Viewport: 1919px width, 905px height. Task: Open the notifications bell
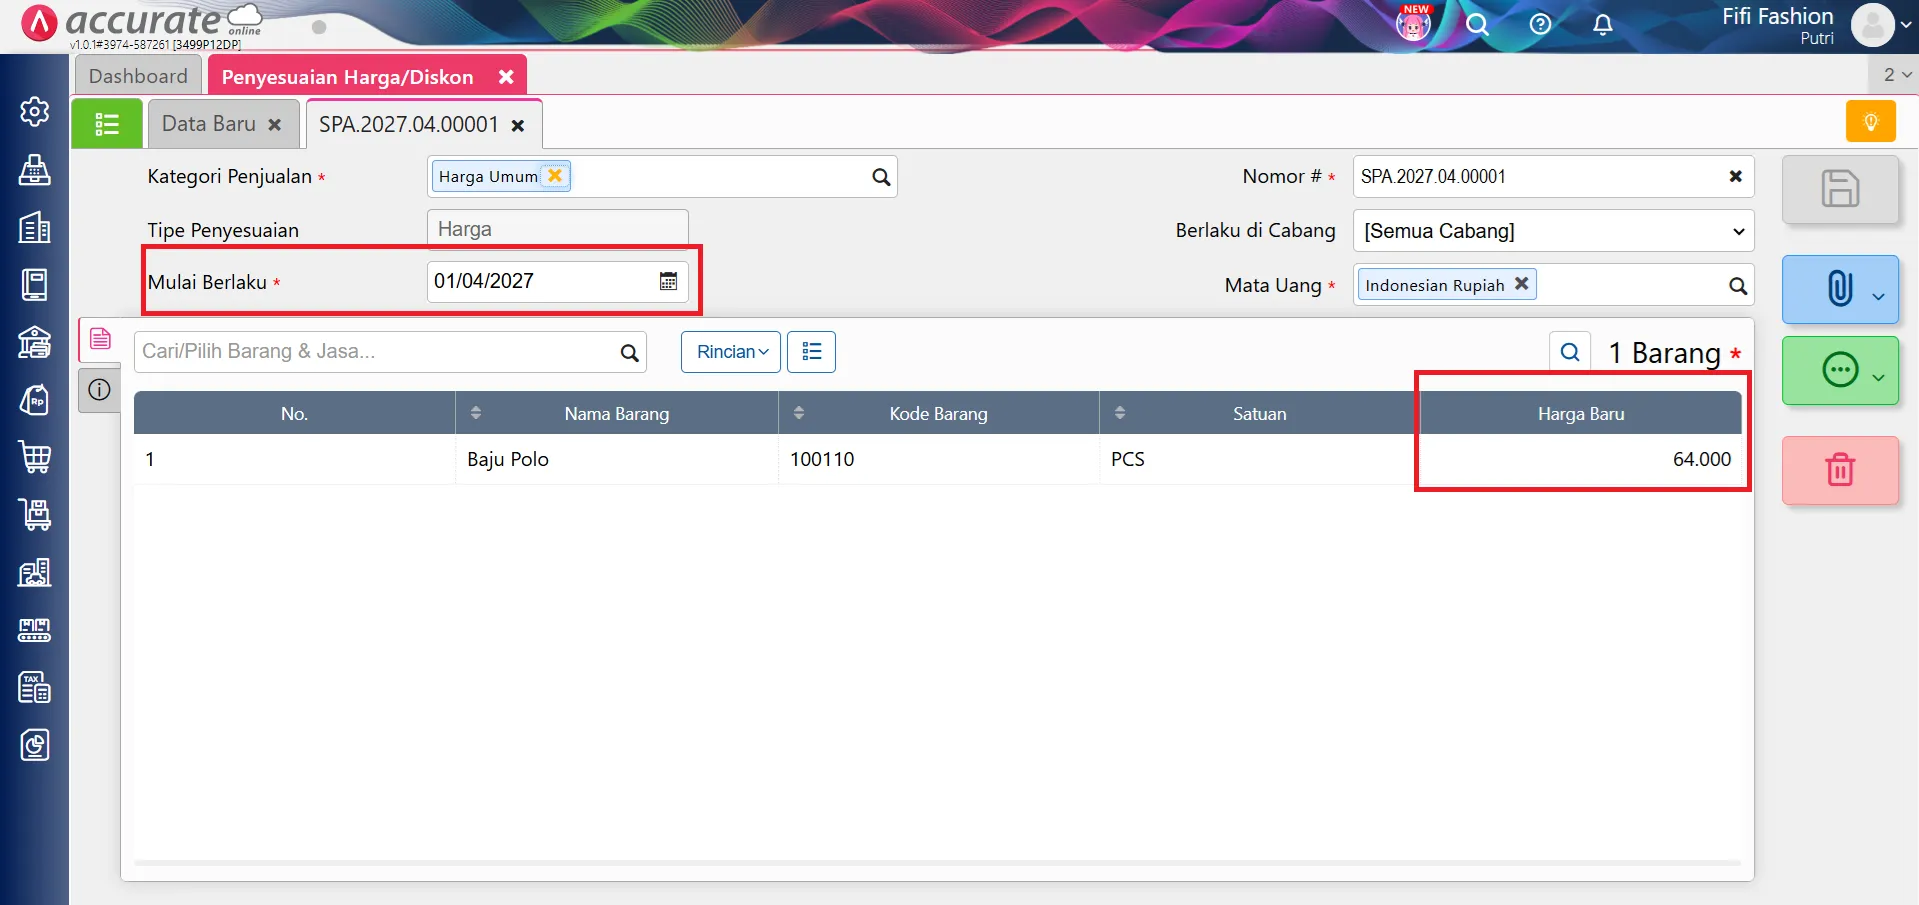tap(1602, 24)
